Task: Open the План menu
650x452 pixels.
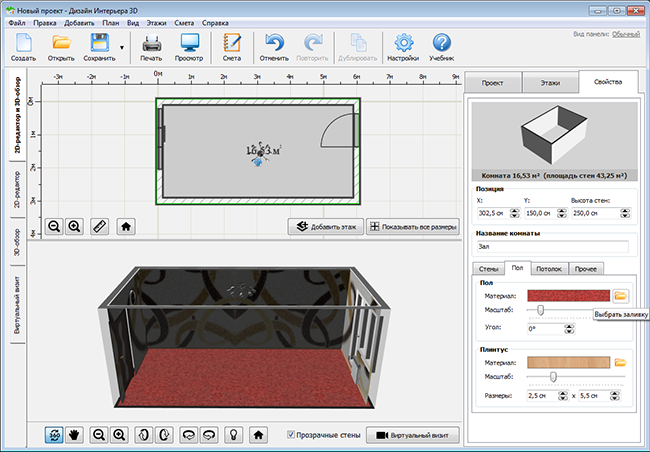Action: 111,23
